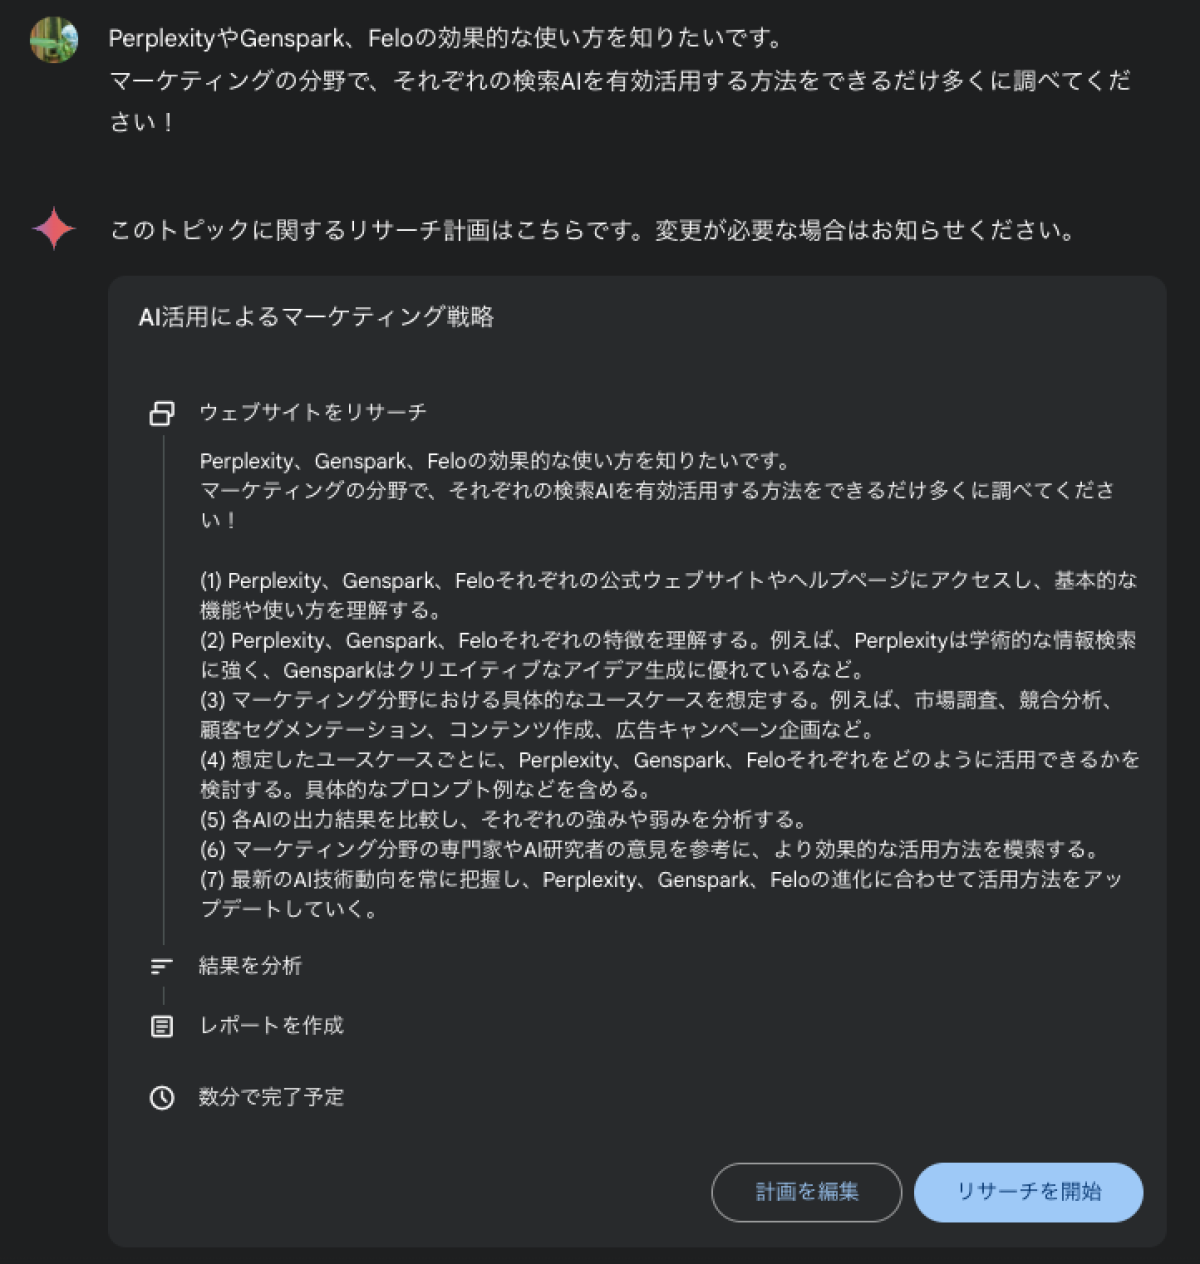
Task: Click the website research step icon
Action: 162,413
